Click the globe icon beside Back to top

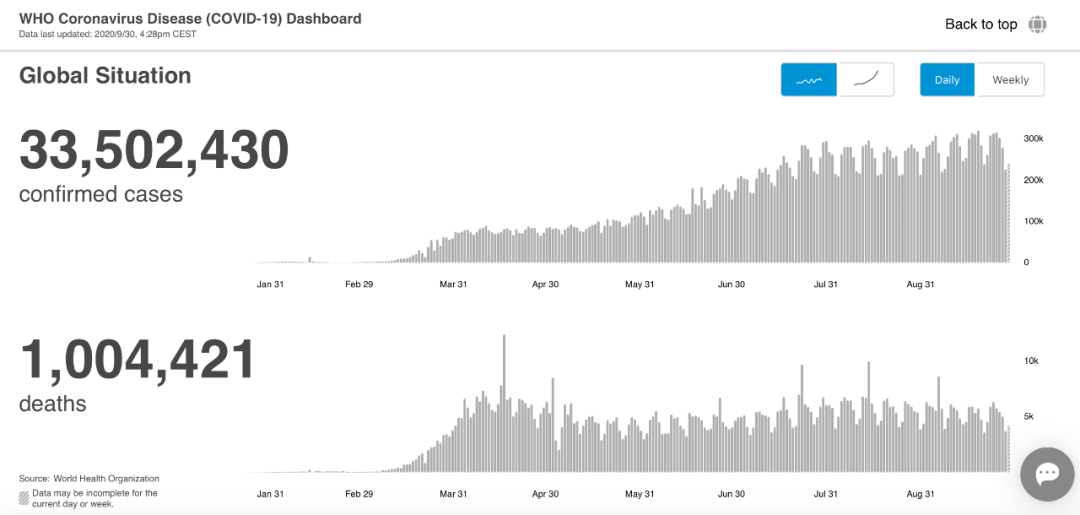pyautogui.click(x=1037, y=25)
